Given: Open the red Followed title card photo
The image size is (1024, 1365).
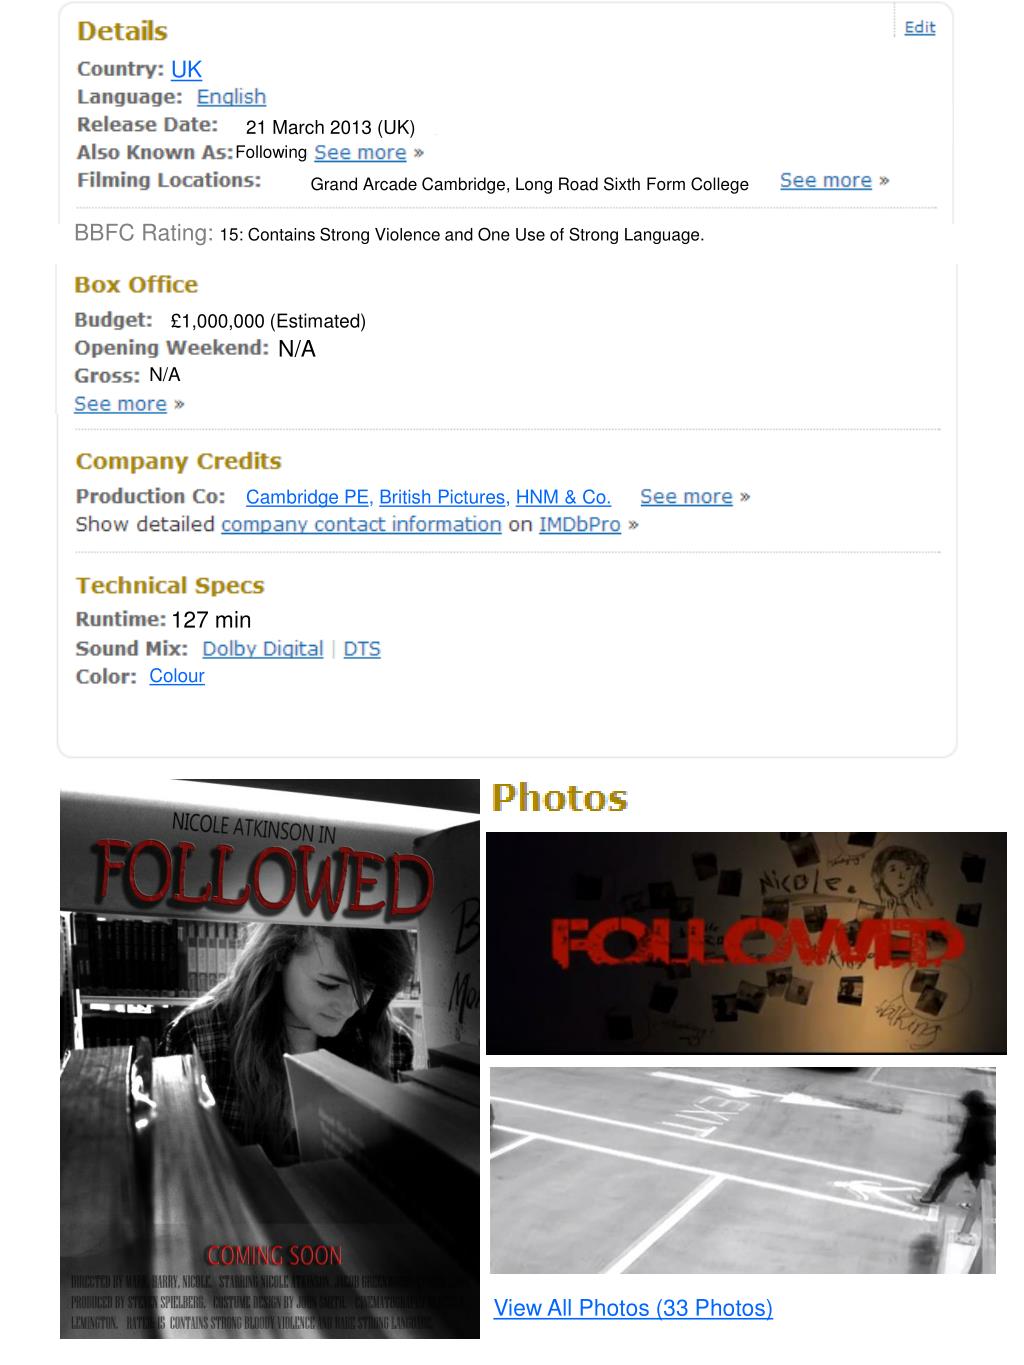Looking at the screenshot, I should click(x=746, y=943).
